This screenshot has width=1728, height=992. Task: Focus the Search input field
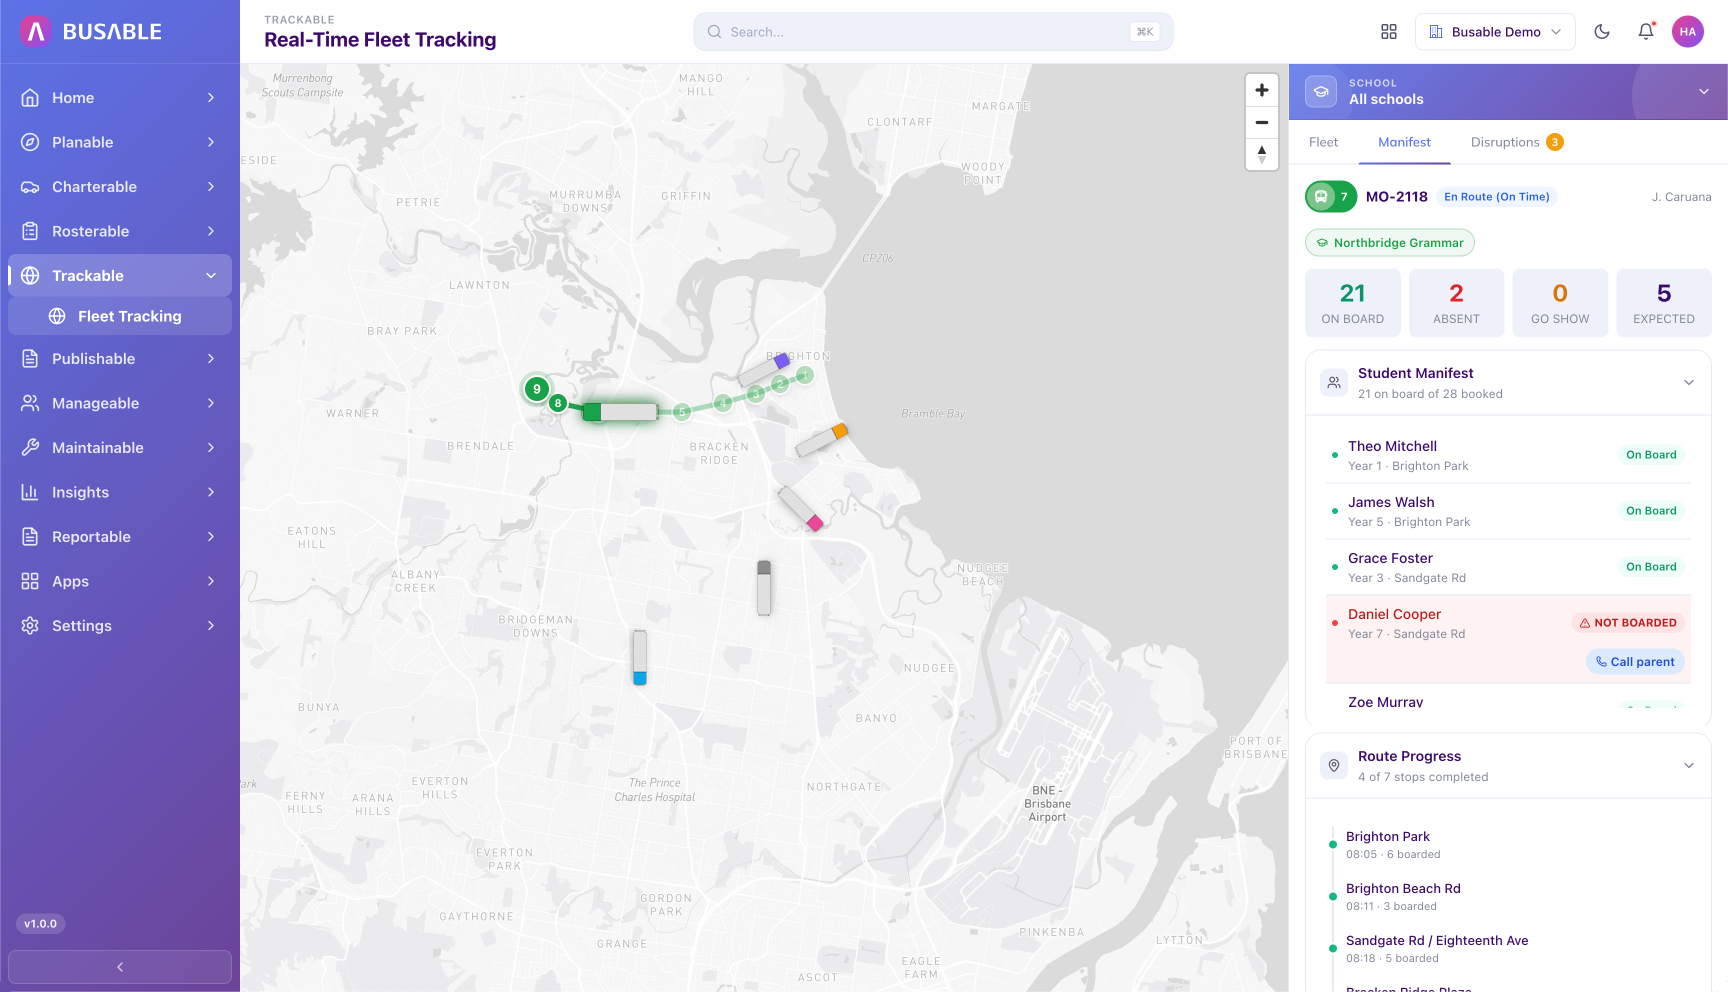(933, 32)
